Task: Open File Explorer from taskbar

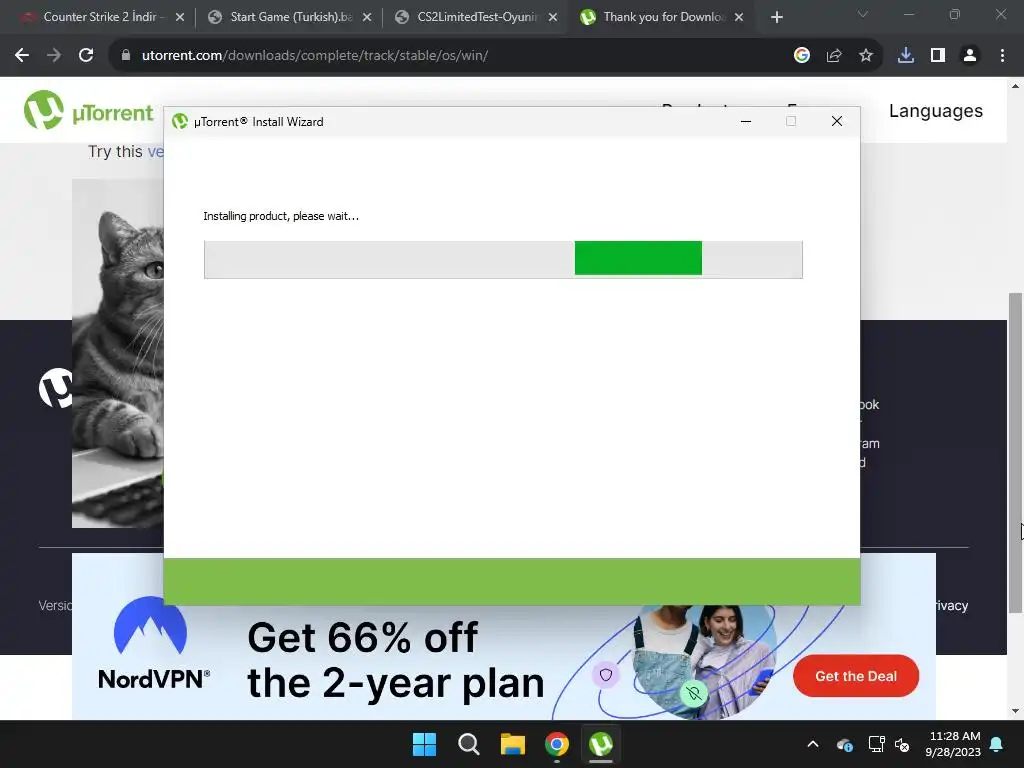Action: (x=513, y=744)
